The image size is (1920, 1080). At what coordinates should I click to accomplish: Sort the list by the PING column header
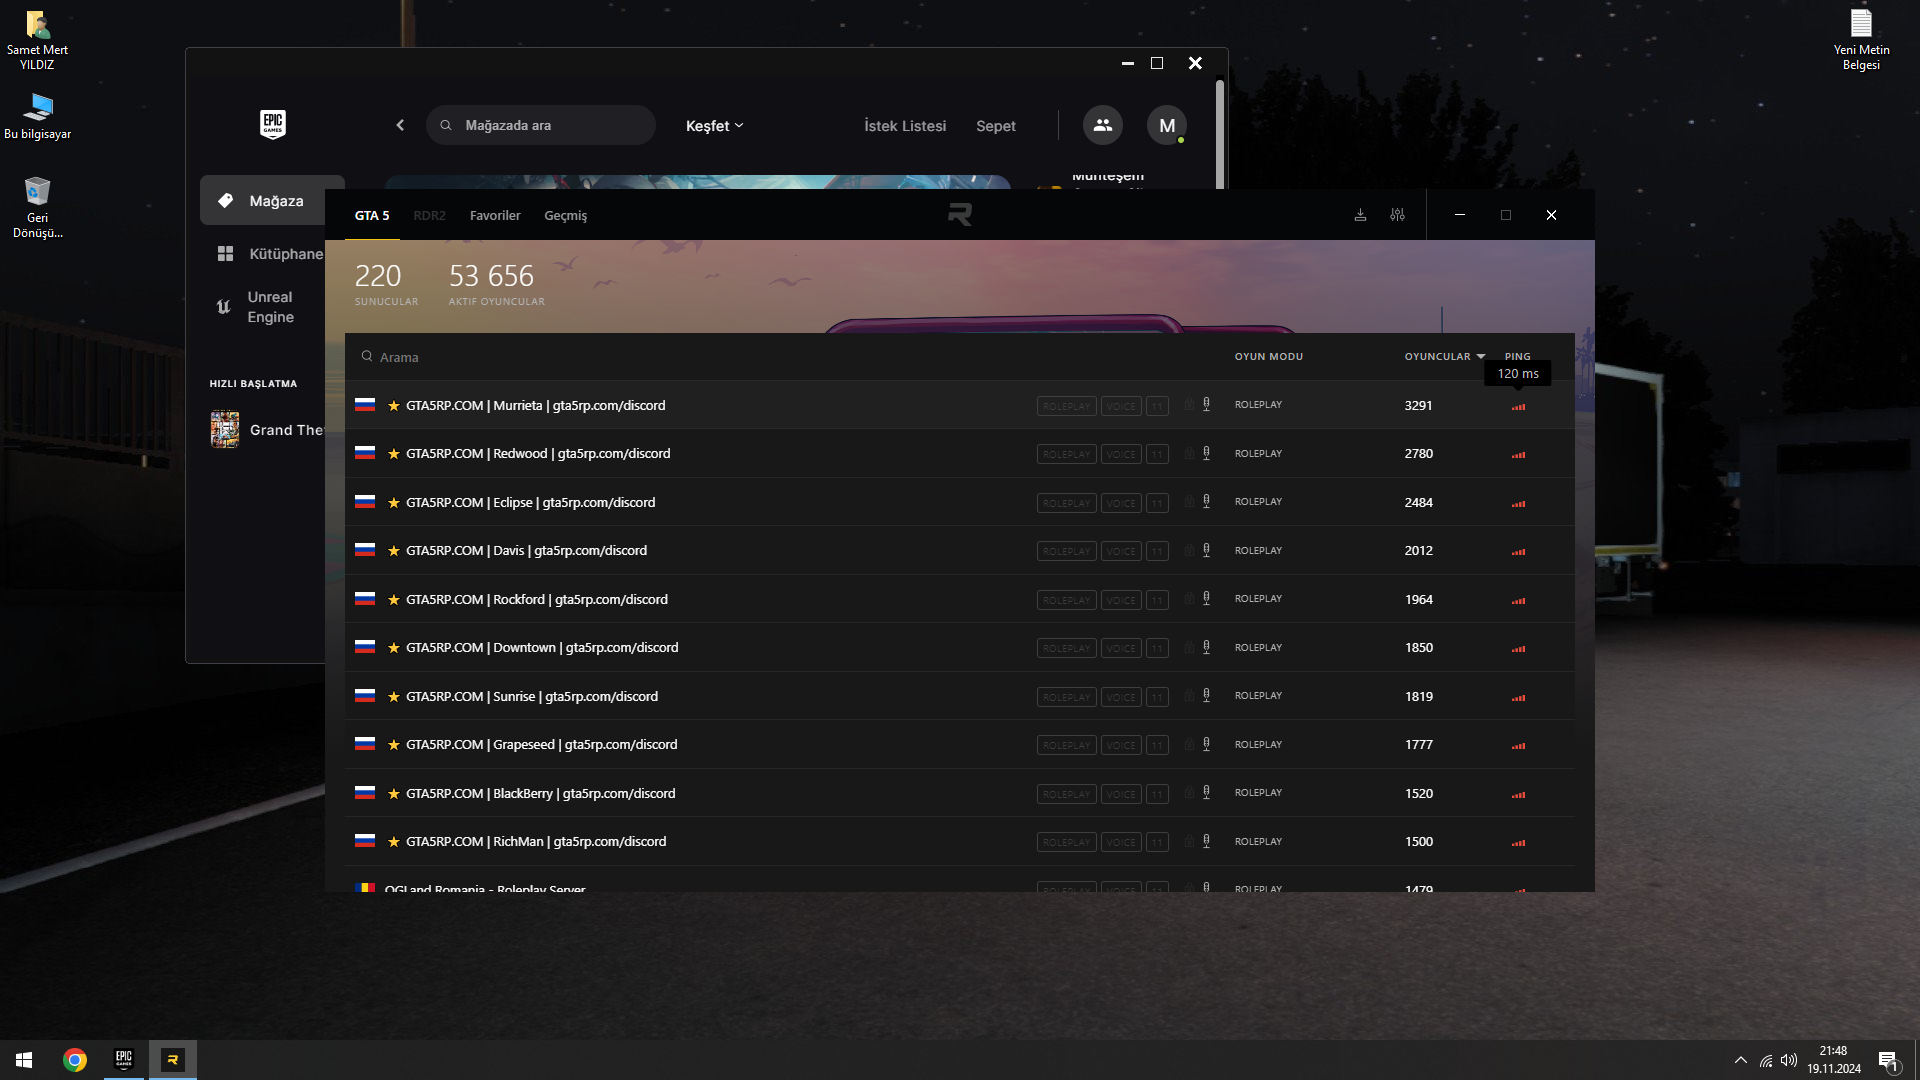pos(1518,357)
